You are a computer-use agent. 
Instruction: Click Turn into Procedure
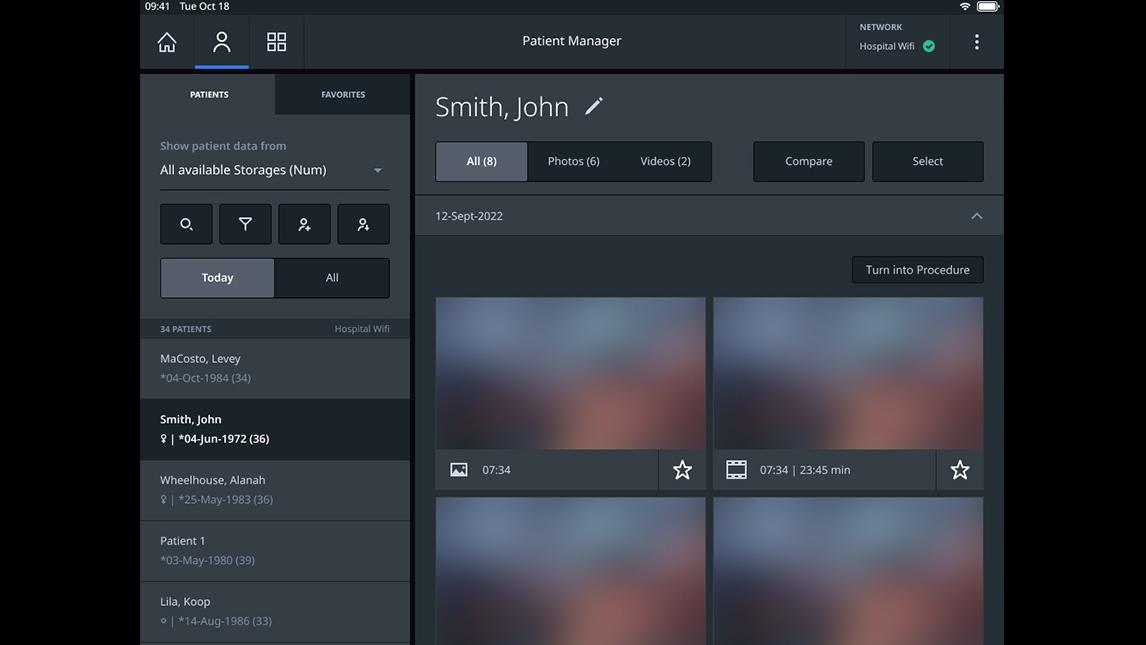pos(917,270)
